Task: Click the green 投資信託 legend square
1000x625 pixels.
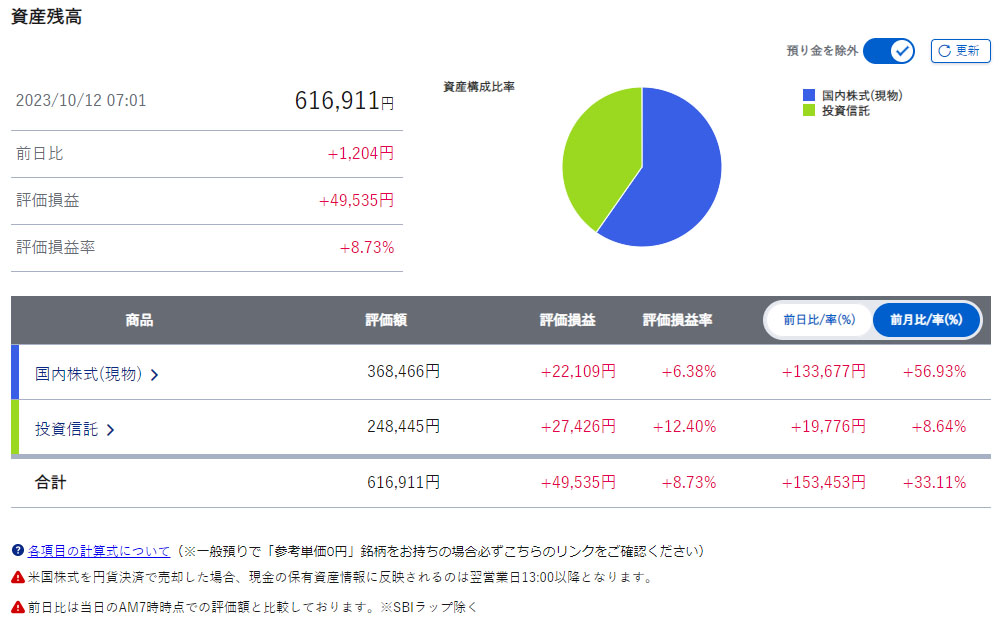Action: [809, 110]
